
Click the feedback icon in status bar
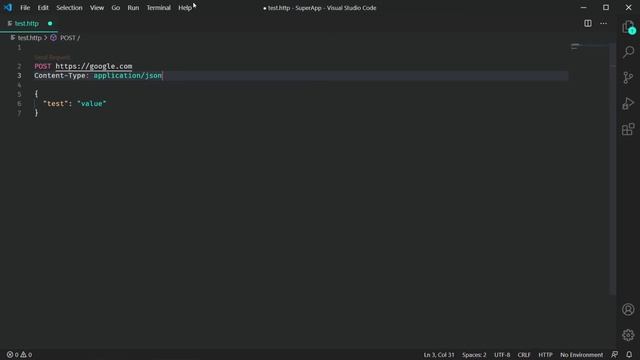pyautogui.click(x=614, y=355)
